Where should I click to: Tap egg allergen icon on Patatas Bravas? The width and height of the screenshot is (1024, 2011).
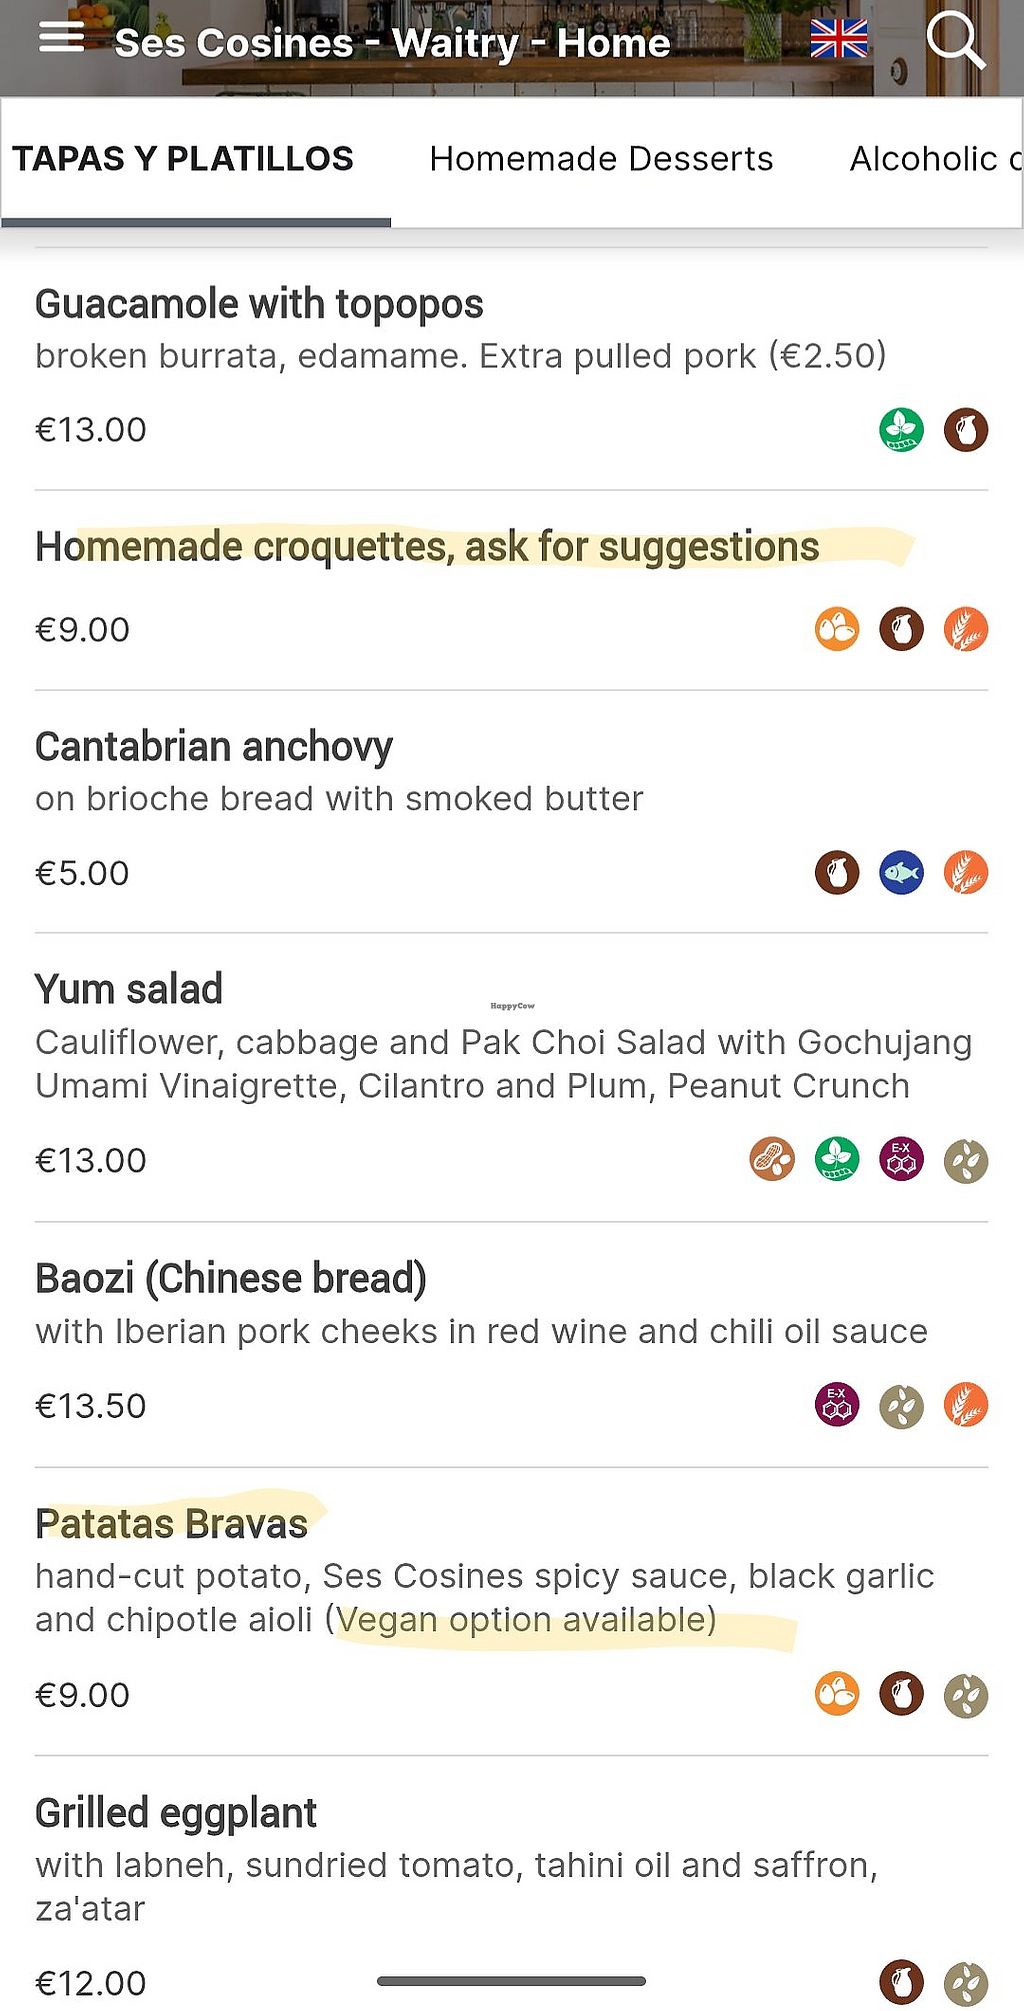[837, 1695]
